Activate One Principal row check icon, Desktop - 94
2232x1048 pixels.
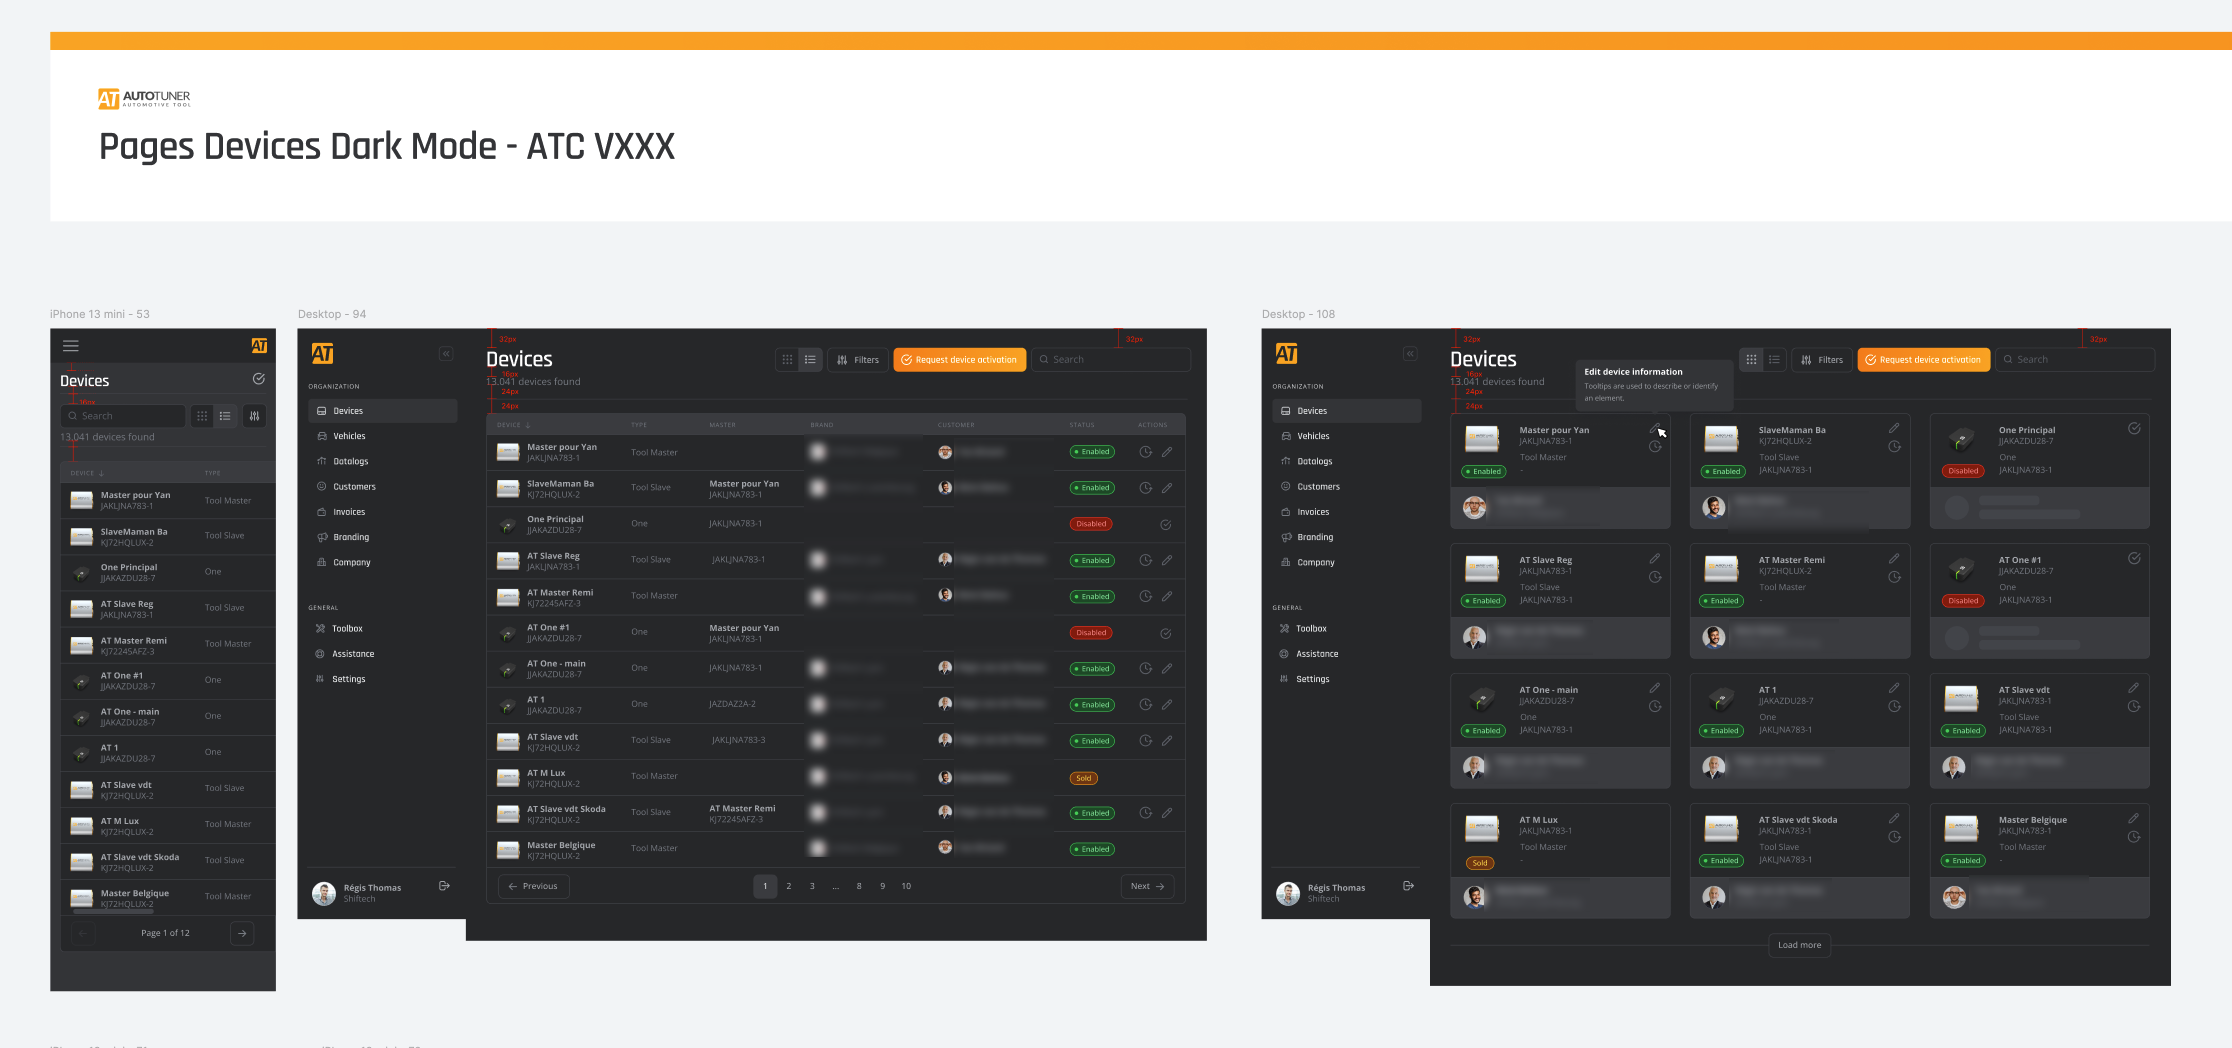point(1166,525)
